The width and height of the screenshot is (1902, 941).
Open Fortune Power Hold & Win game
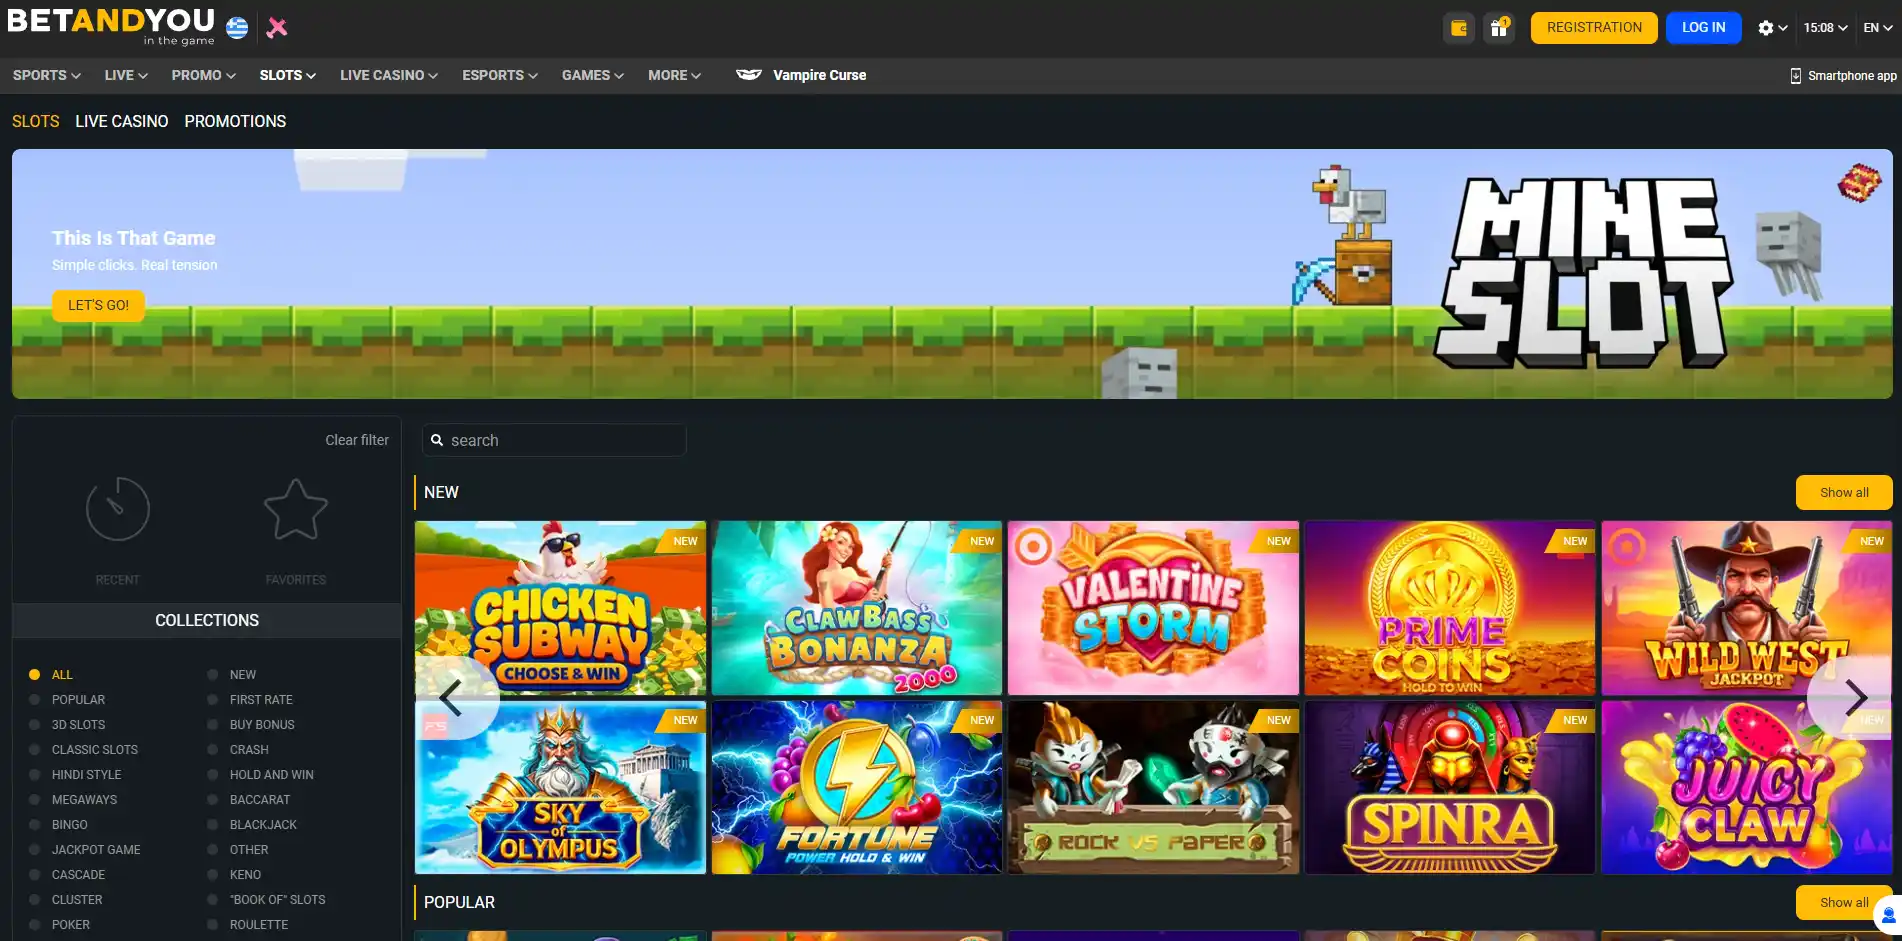tap(857, 787)
